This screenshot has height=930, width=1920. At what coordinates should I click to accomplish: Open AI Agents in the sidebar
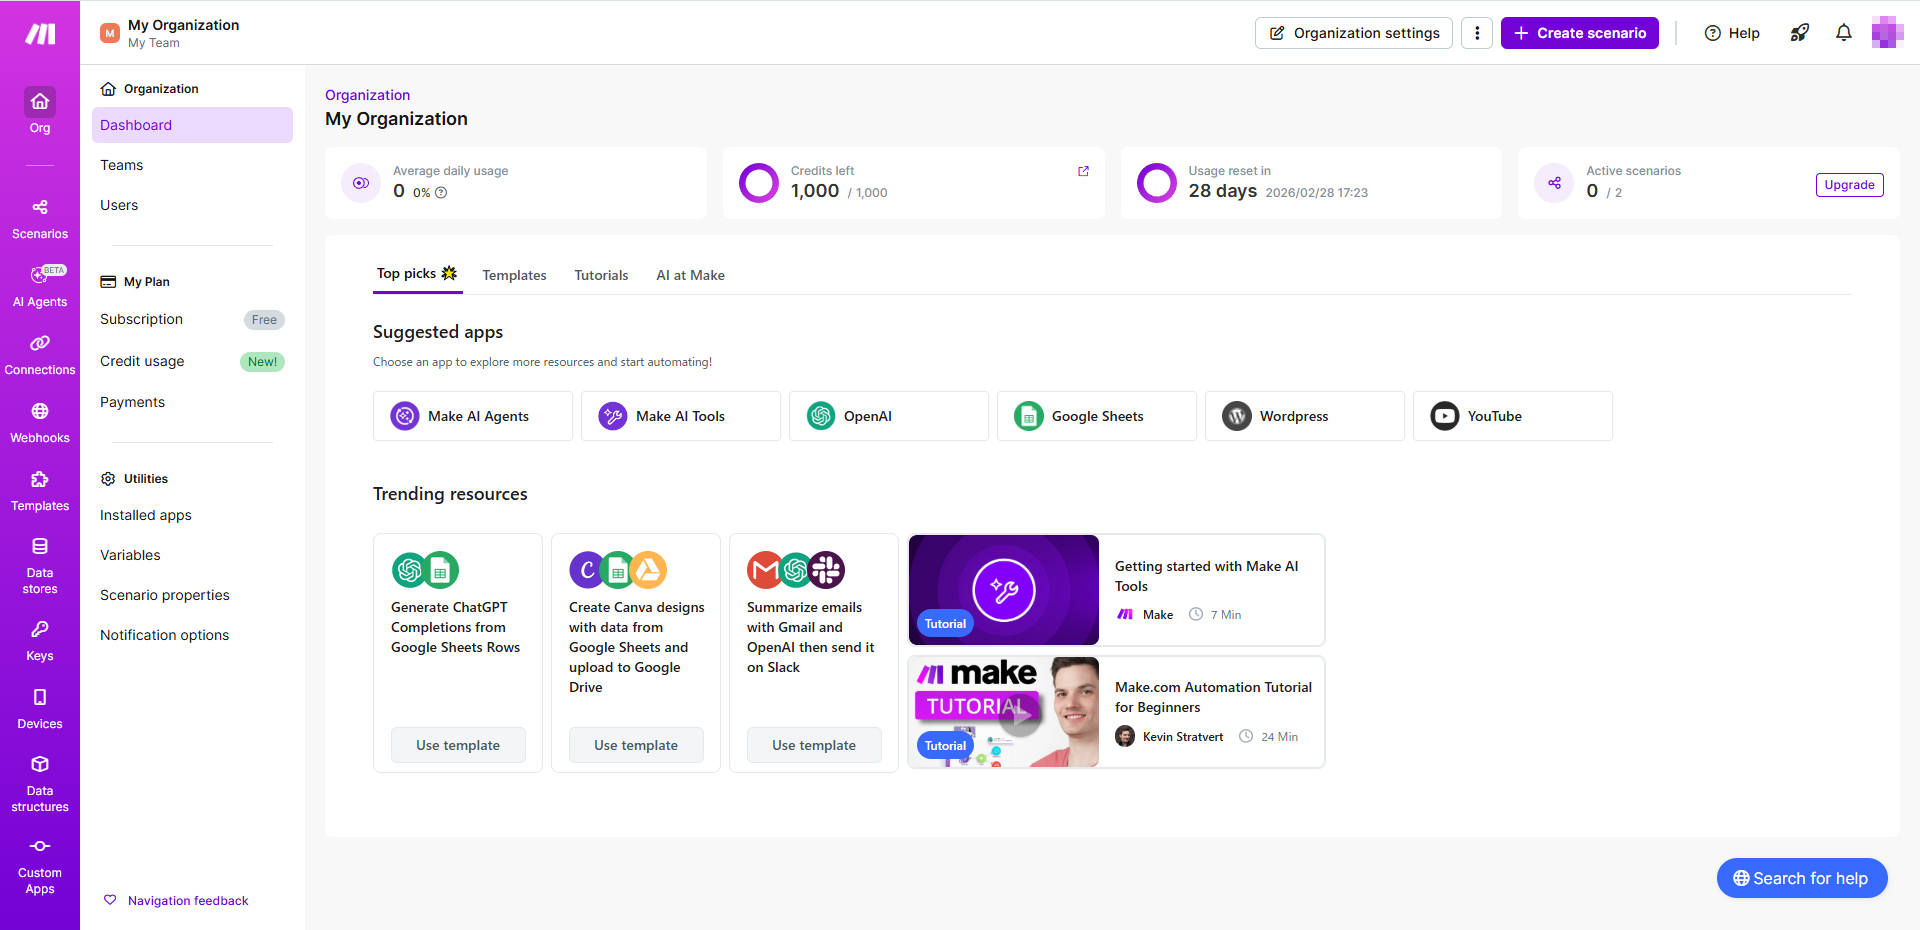point(40,286)
